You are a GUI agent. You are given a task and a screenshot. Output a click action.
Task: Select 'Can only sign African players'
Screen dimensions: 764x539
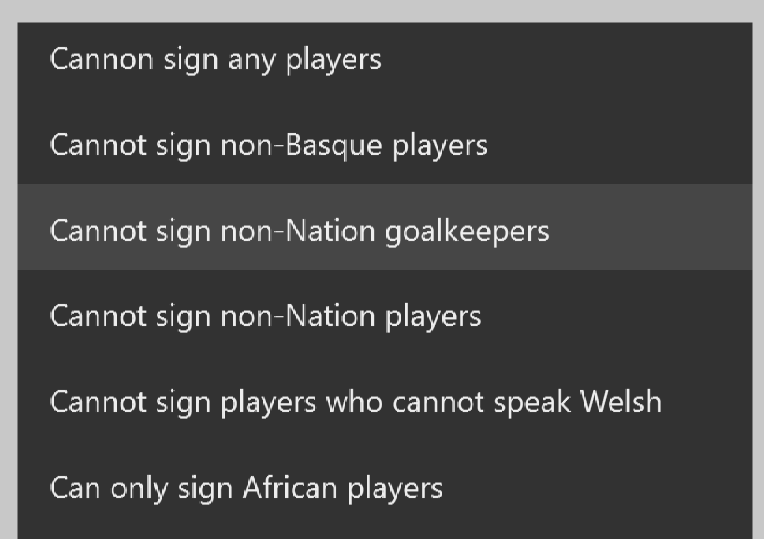[385, 484]
